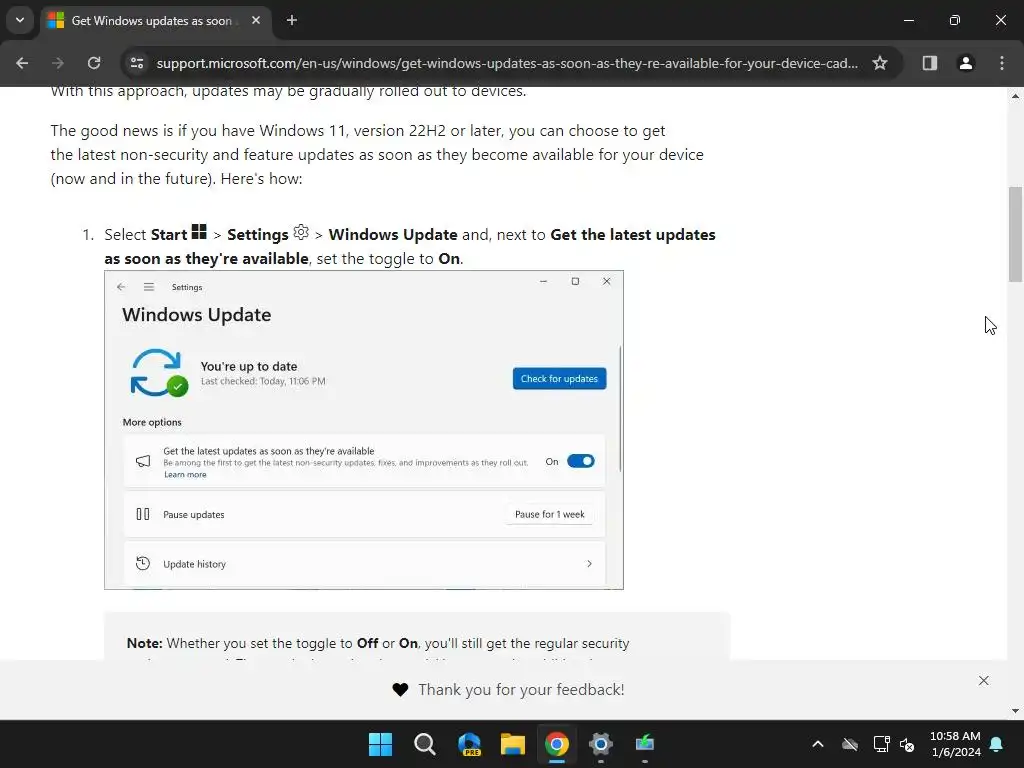Open the Chrome three-dot menu

pos(1002,63)
